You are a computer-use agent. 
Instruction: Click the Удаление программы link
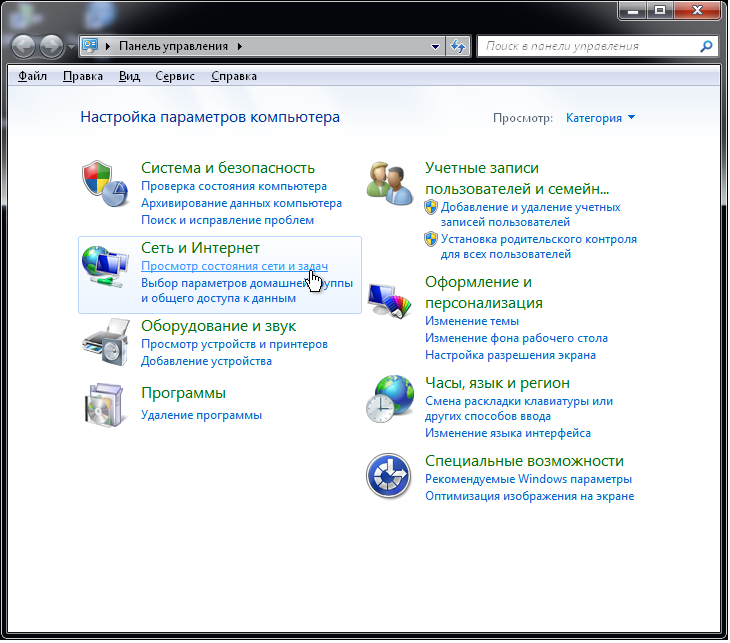tap(201, 415)
